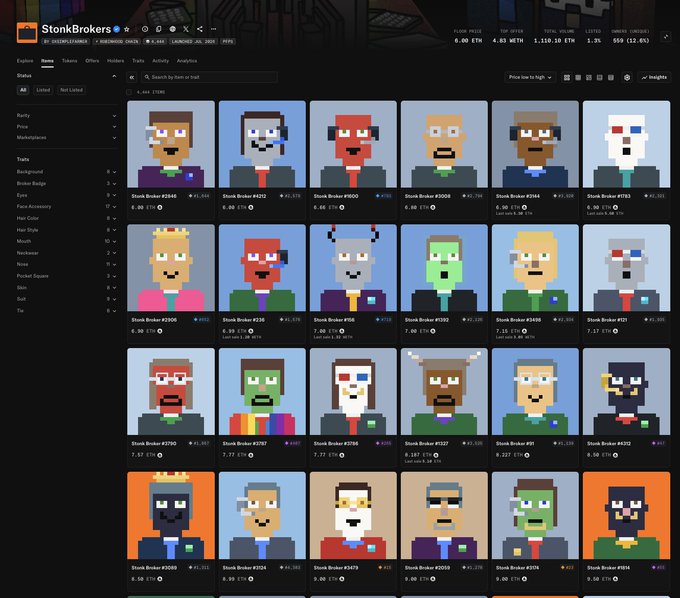This screenshot has width=680, height=598.
Task: Click the marketplace icon after 7.77 ETH on Stonk Broker #3787
Action: point(251,455)
